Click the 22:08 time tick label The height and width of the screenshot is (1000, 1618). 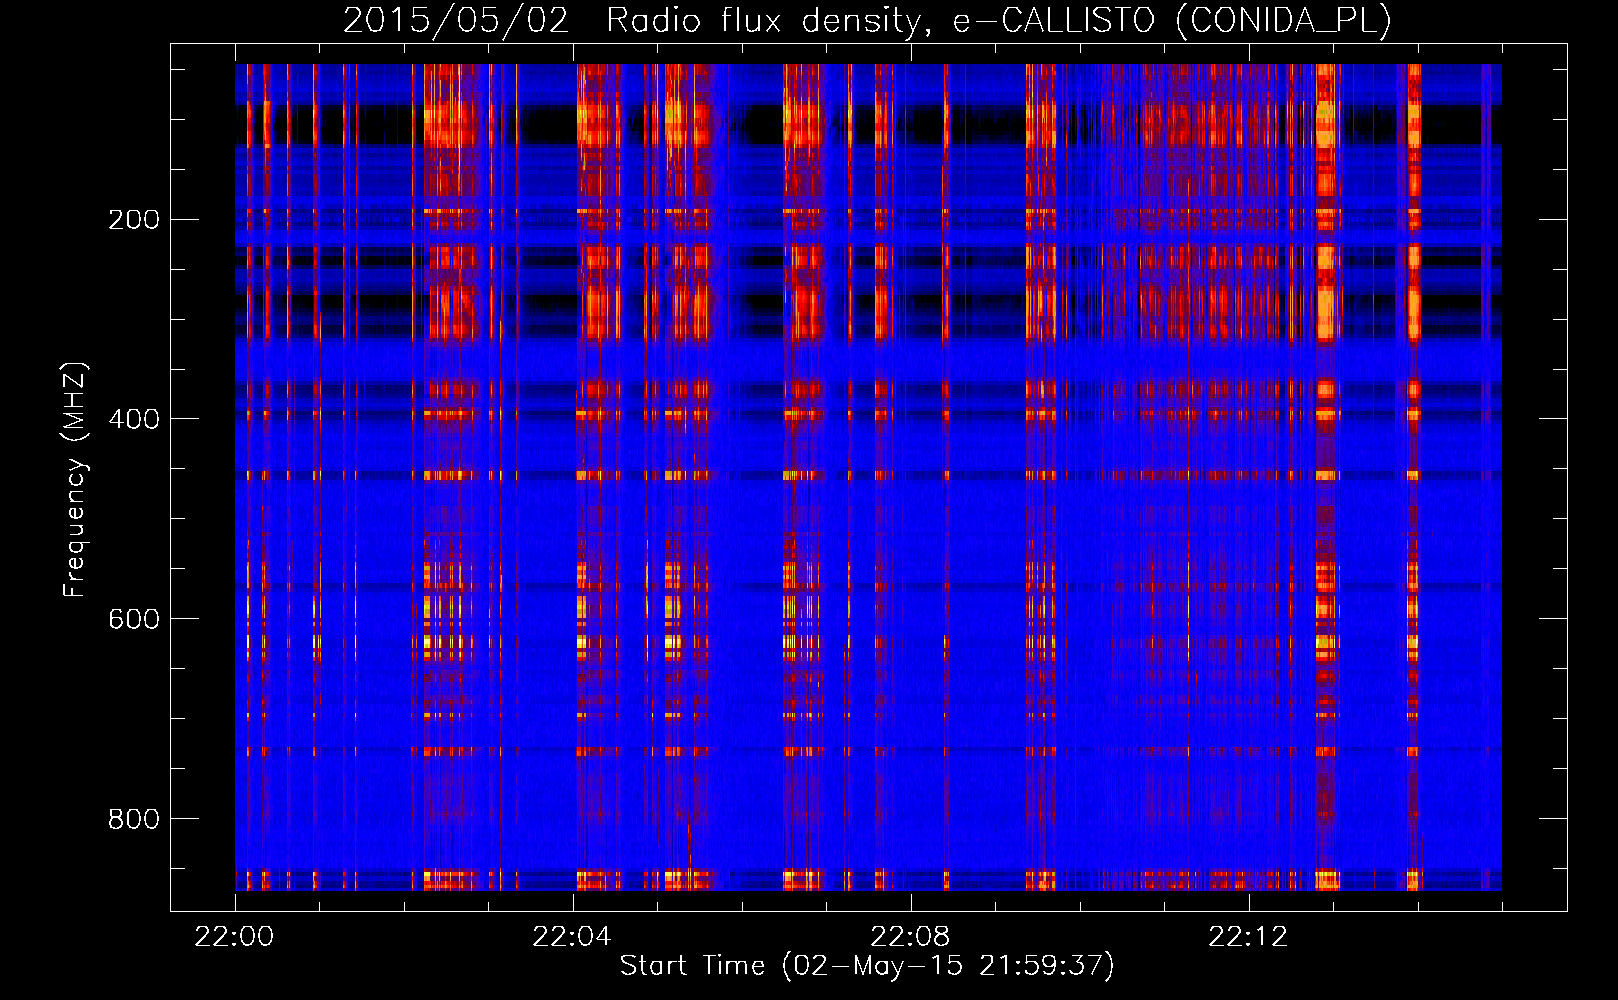tap(910, 937)
